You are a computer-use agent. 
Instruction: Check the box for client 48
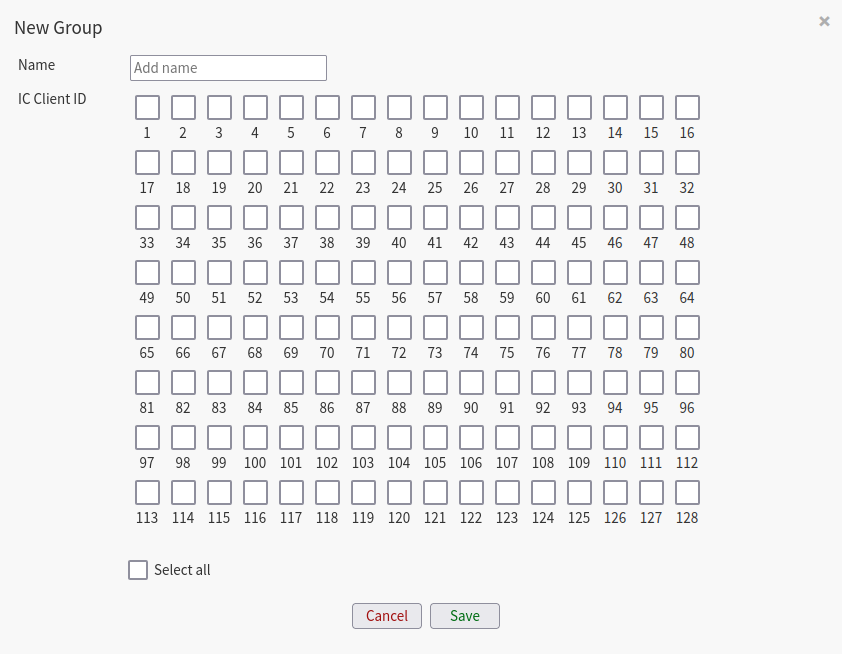click(x=687, y=218)
